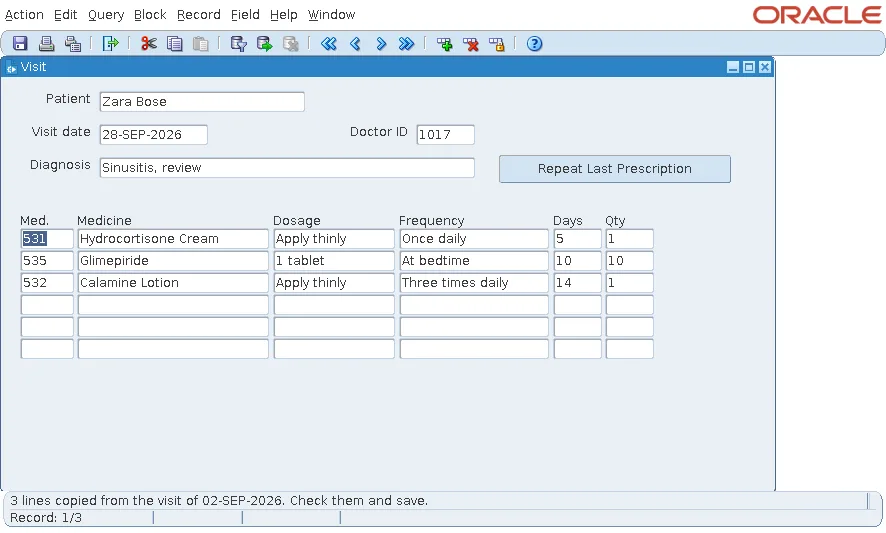Go to the previous record arrow
Viewport: 886px width, 533px height.
[x=355, y=44]
